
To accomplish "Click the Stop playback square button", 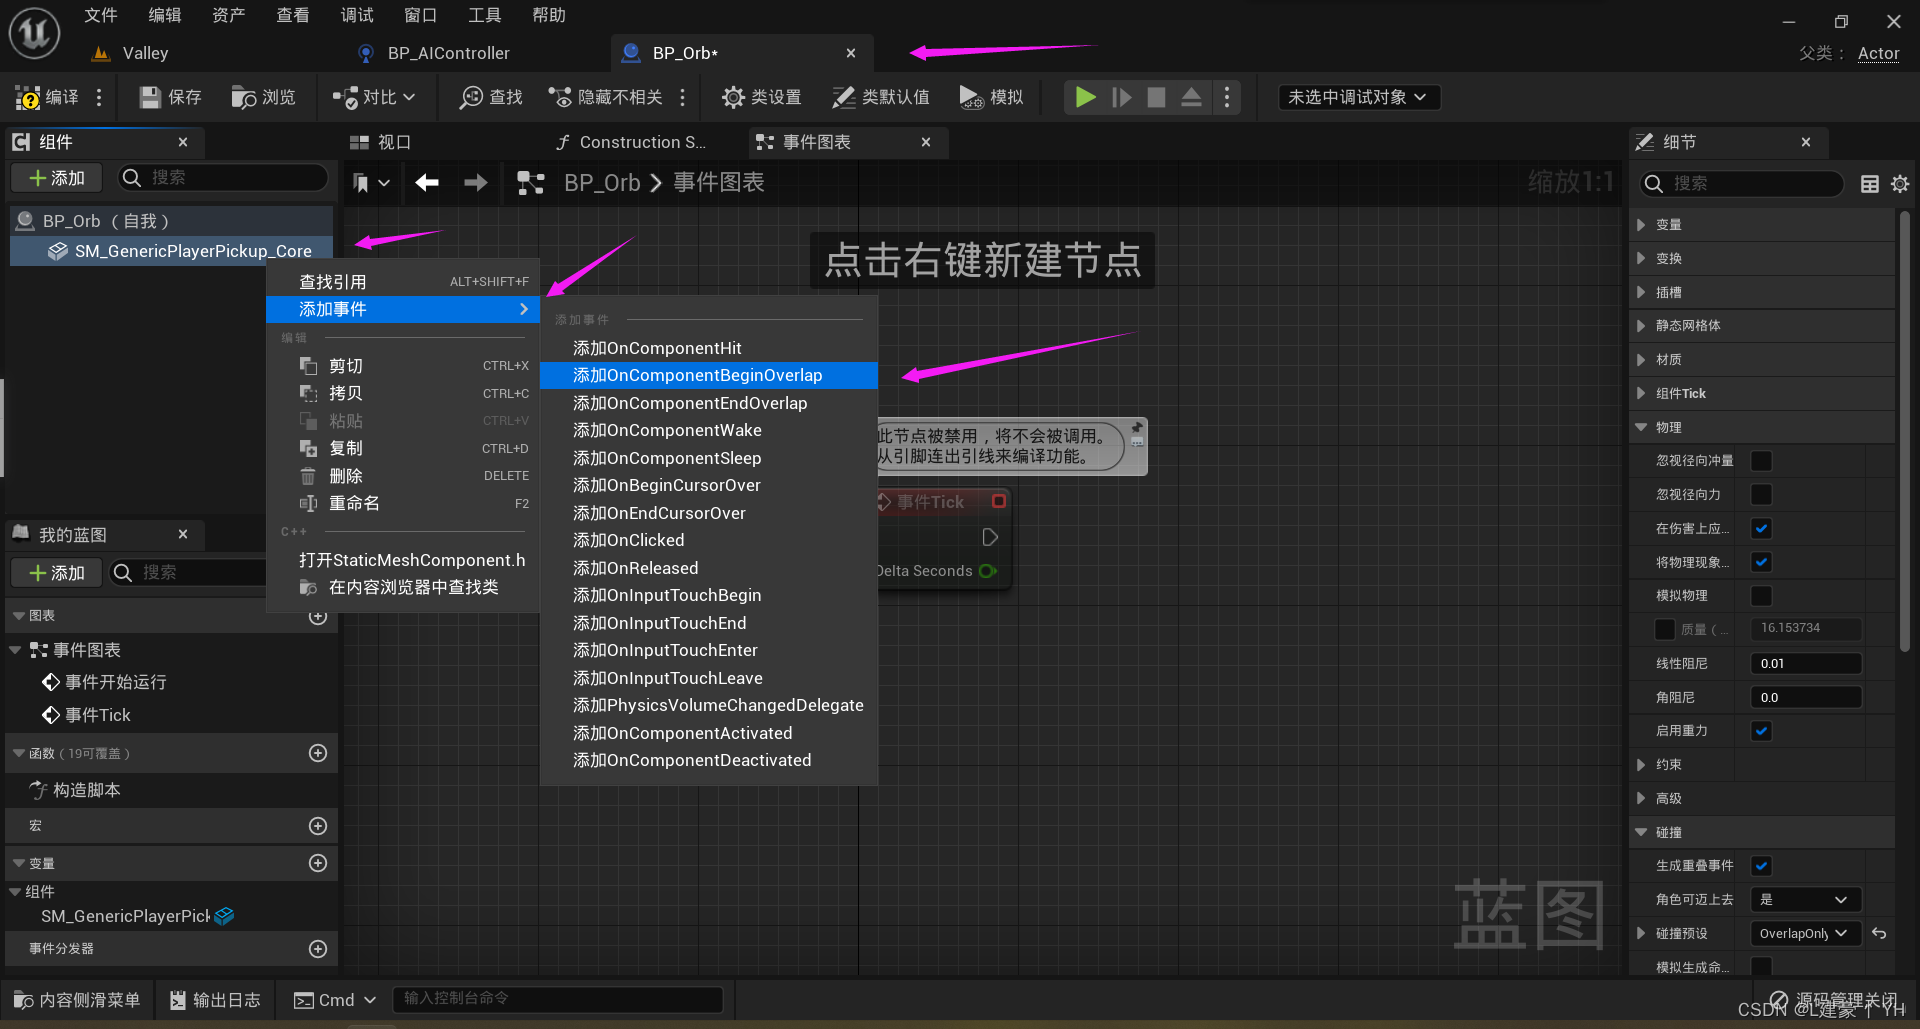I will coord(1156,97).
